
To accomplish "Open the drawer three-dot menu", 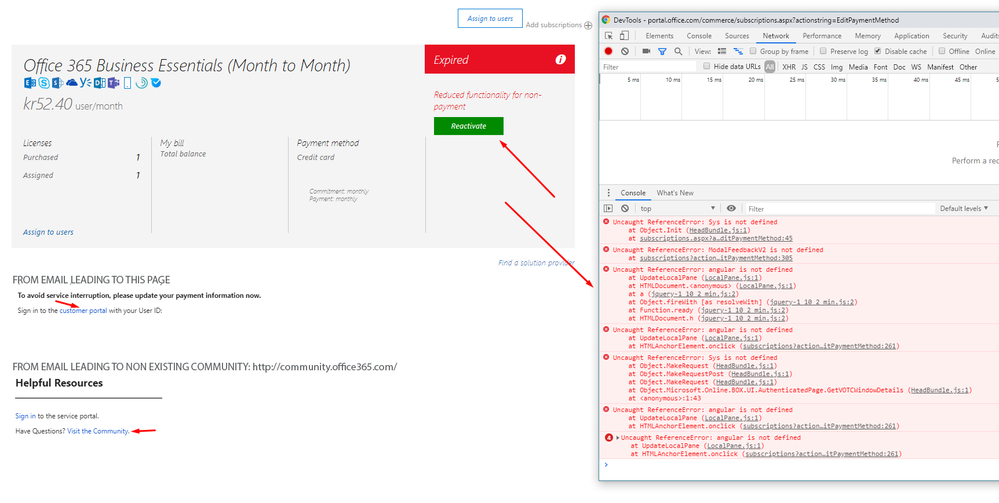I will point(608,193).
